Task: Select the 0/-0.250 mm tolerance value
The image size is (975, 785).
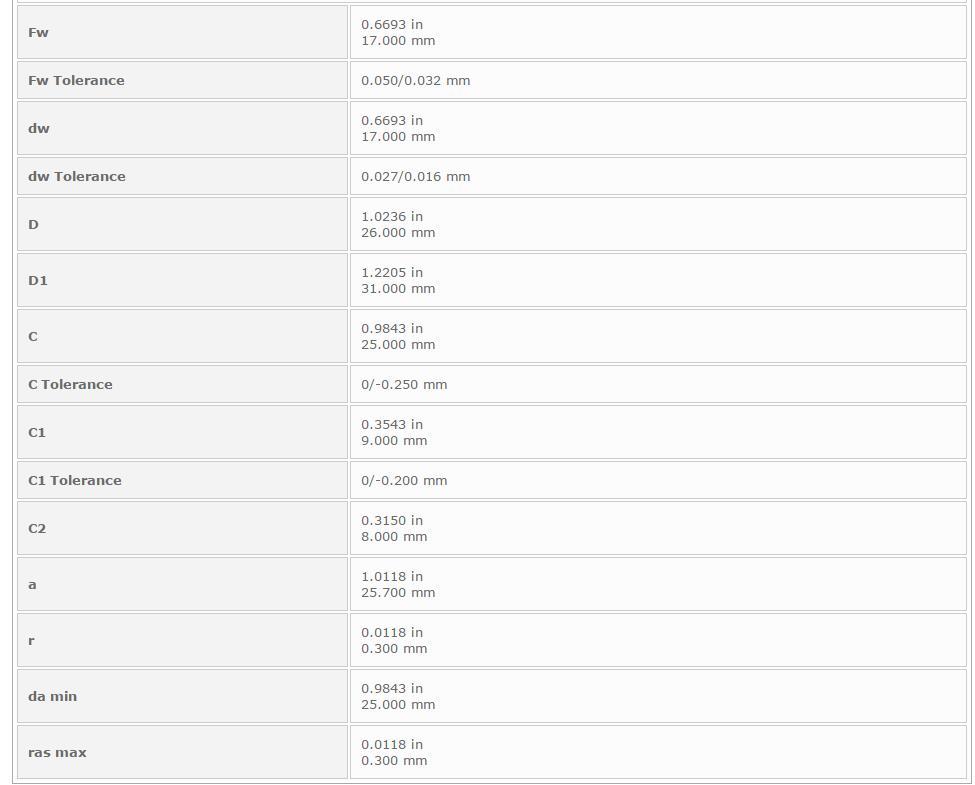Action: [404, 385]
